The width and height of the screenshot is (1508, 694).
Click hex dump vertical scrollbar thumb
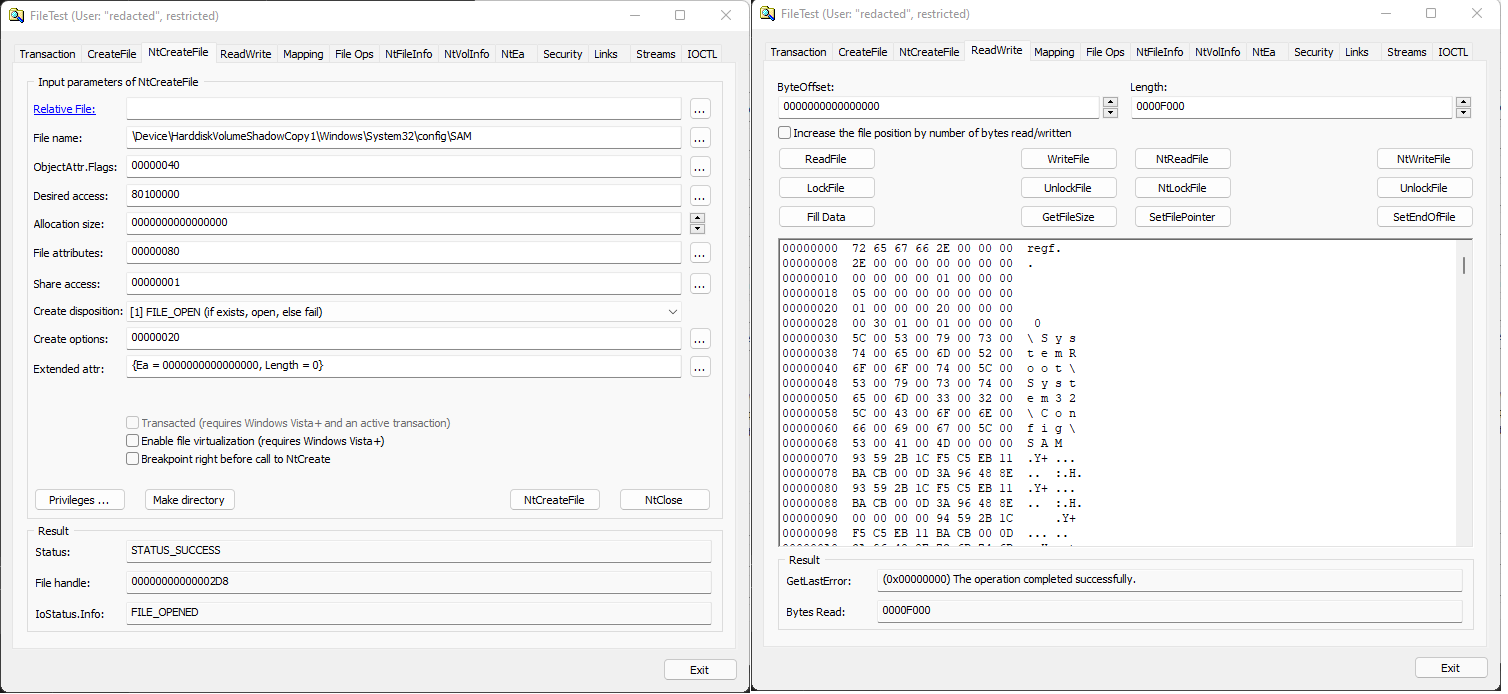pos(1464,265)
